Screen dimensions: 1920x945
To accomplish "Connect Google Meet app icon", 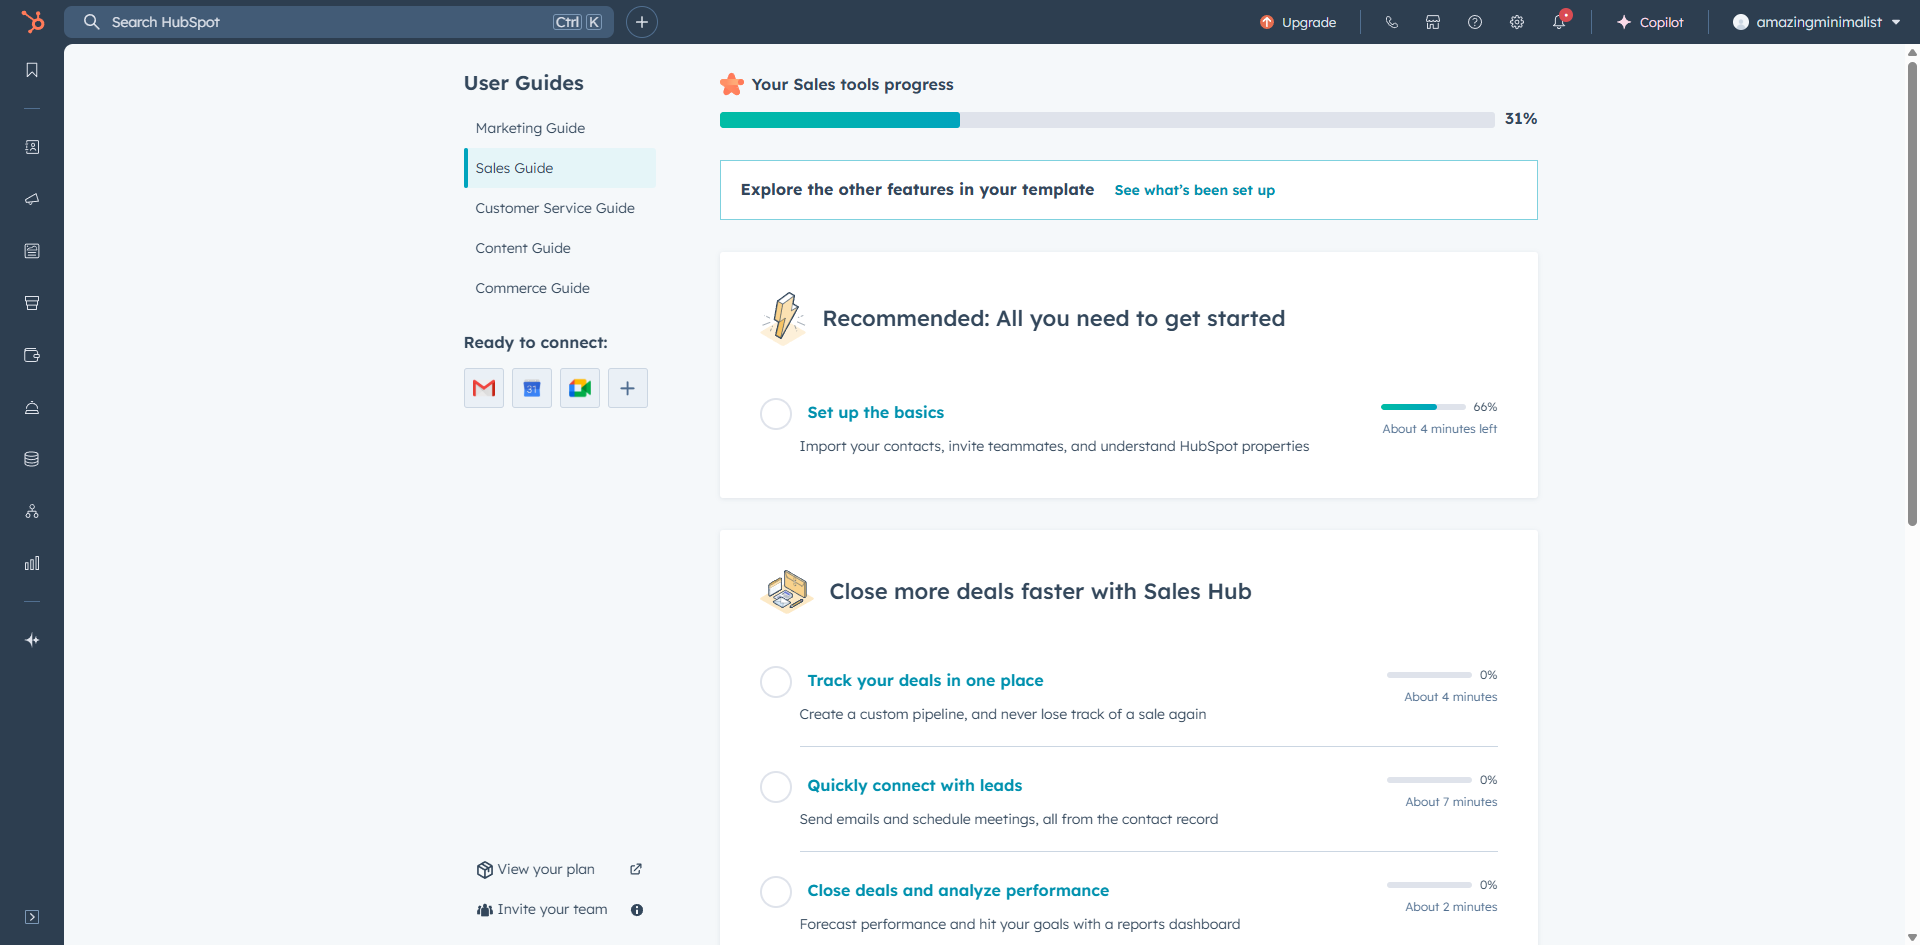I will (x=580, y=388).
